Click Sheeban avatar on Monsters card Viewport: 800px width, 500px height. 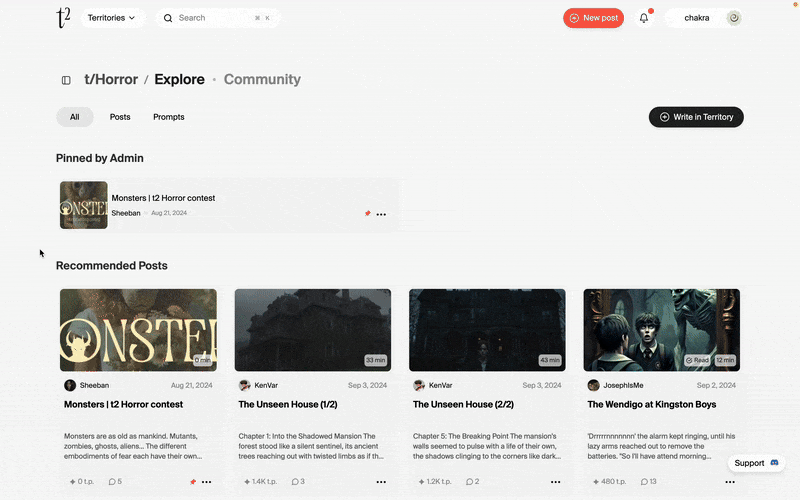click(x=70, y=385)
